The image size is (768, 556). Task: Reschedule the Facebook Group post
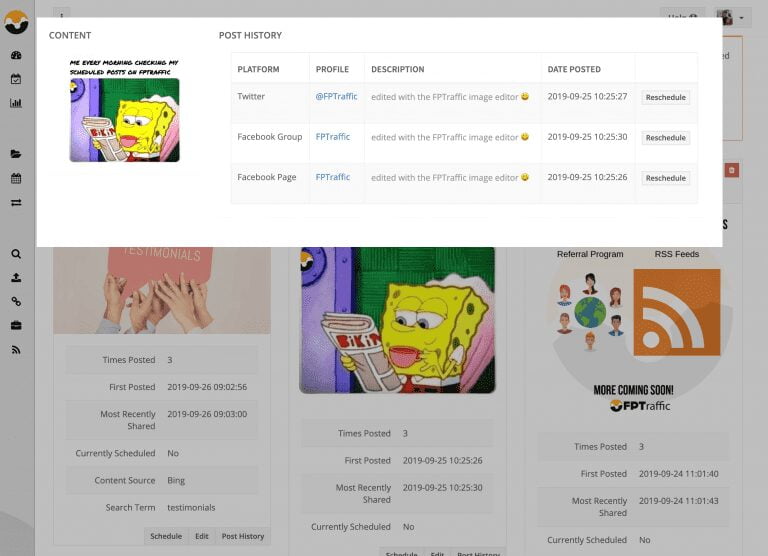pyautogui.click(x=665, y=138)
